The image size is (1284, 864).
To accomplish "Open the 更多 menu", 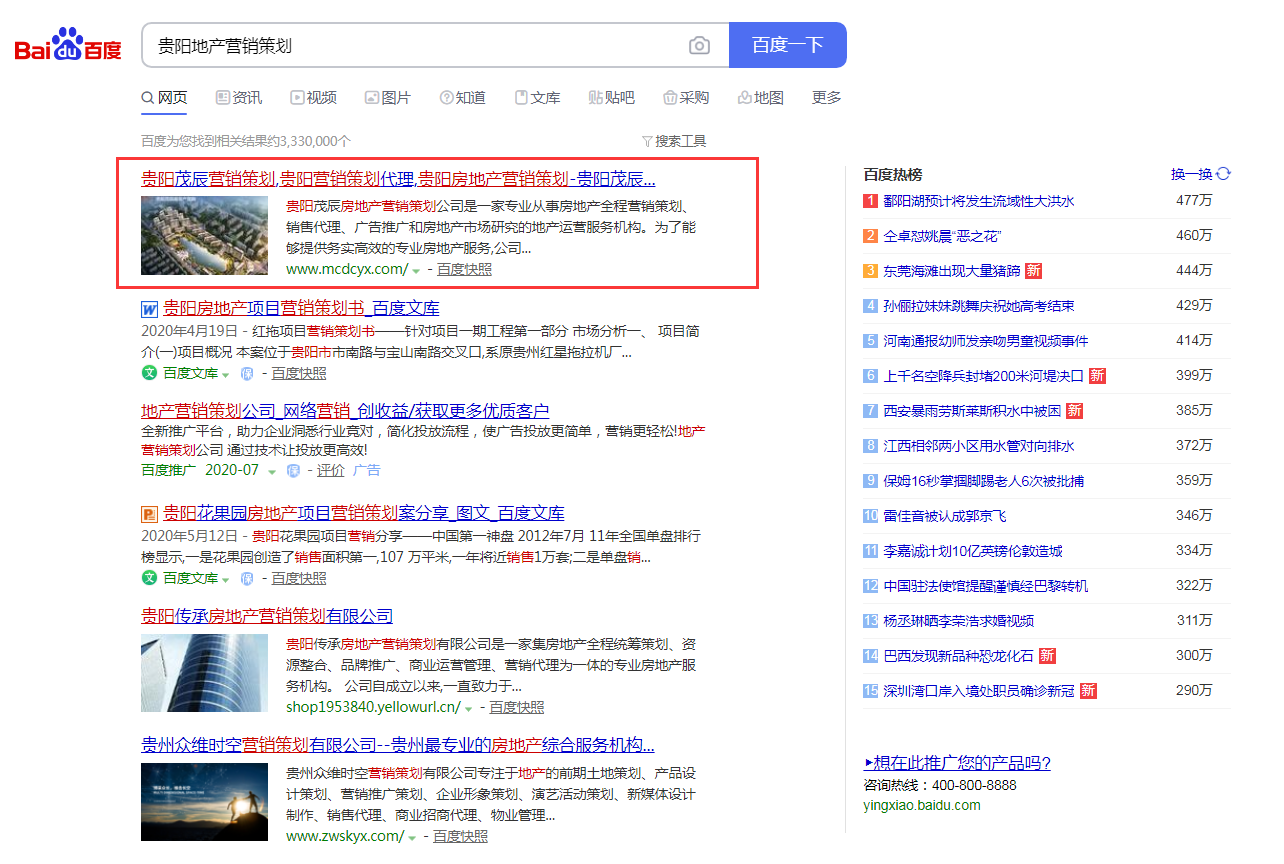I will (x=826, y=98).
